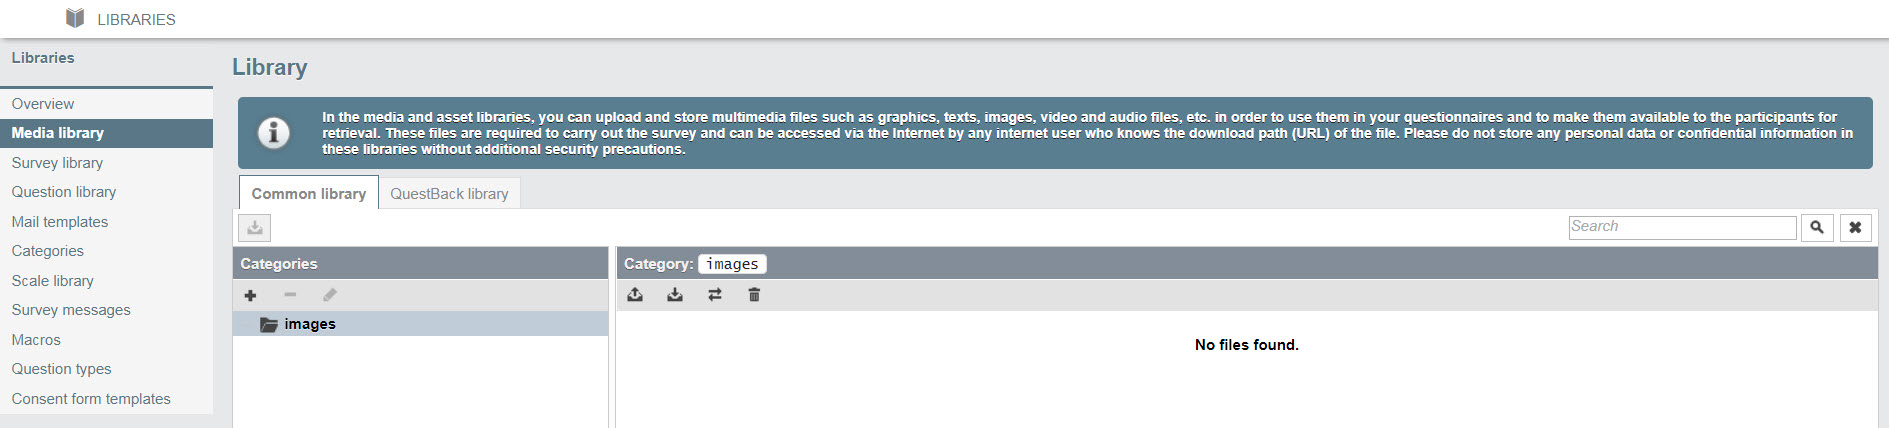Image resolution: width=1889 pixels, height=428 pixels.
Task: Click the delete trash icon
Action: click(x=754, y=295)
